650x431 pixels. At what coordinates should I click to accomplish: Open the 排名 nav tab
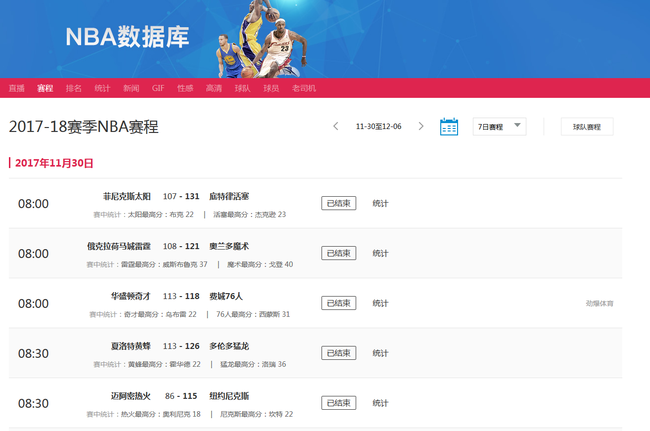point(74,88)
